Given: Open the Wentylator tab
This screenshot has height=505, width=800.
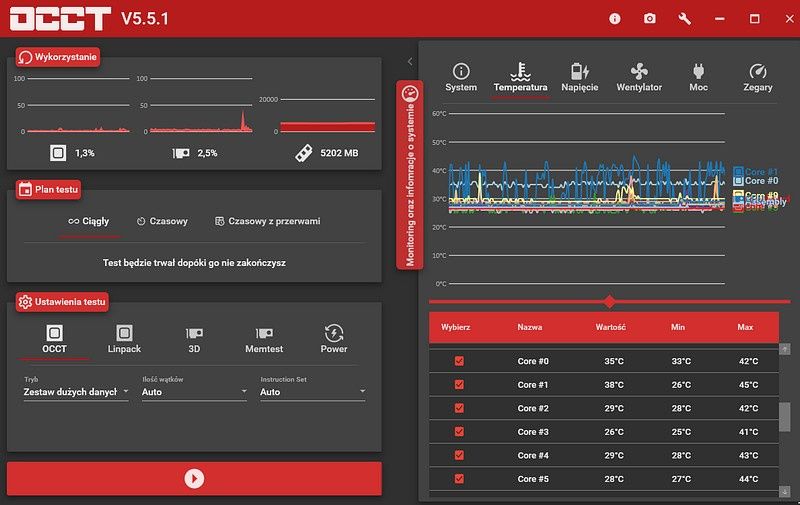Looking at the screenshot, I should pyautogui.click(x=639, y=78).
